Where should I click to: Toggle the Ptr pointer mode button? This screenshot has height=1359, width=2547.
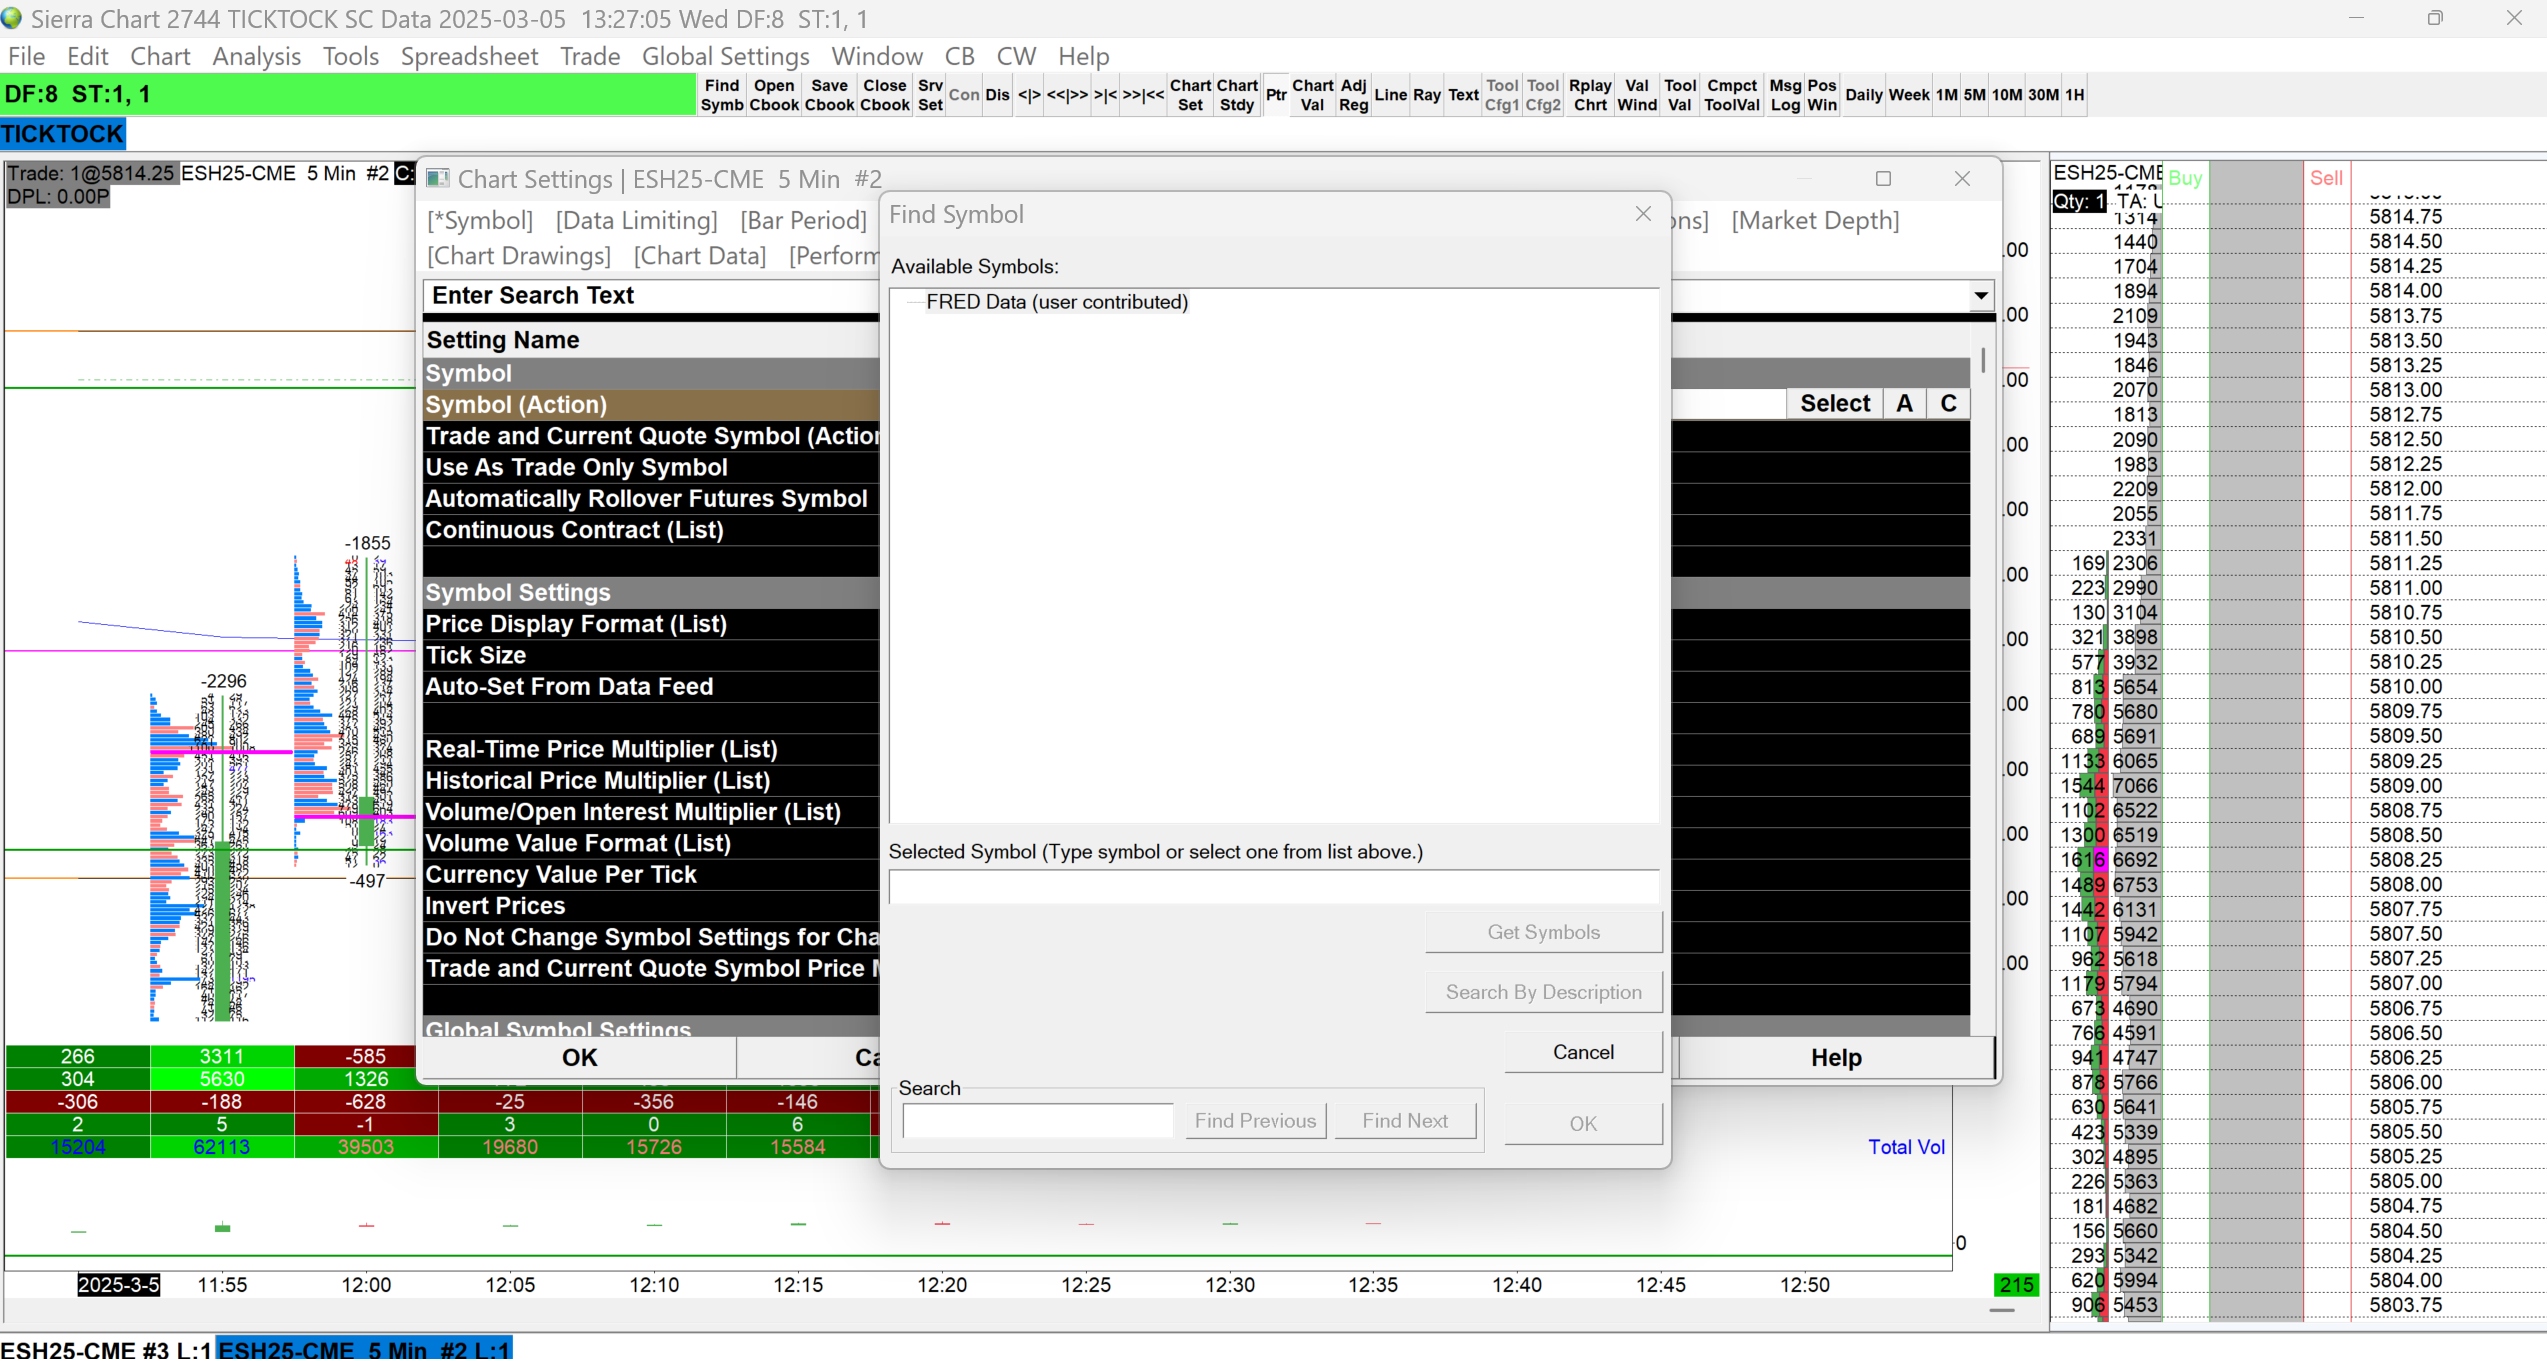click(x=1276, y=95)
